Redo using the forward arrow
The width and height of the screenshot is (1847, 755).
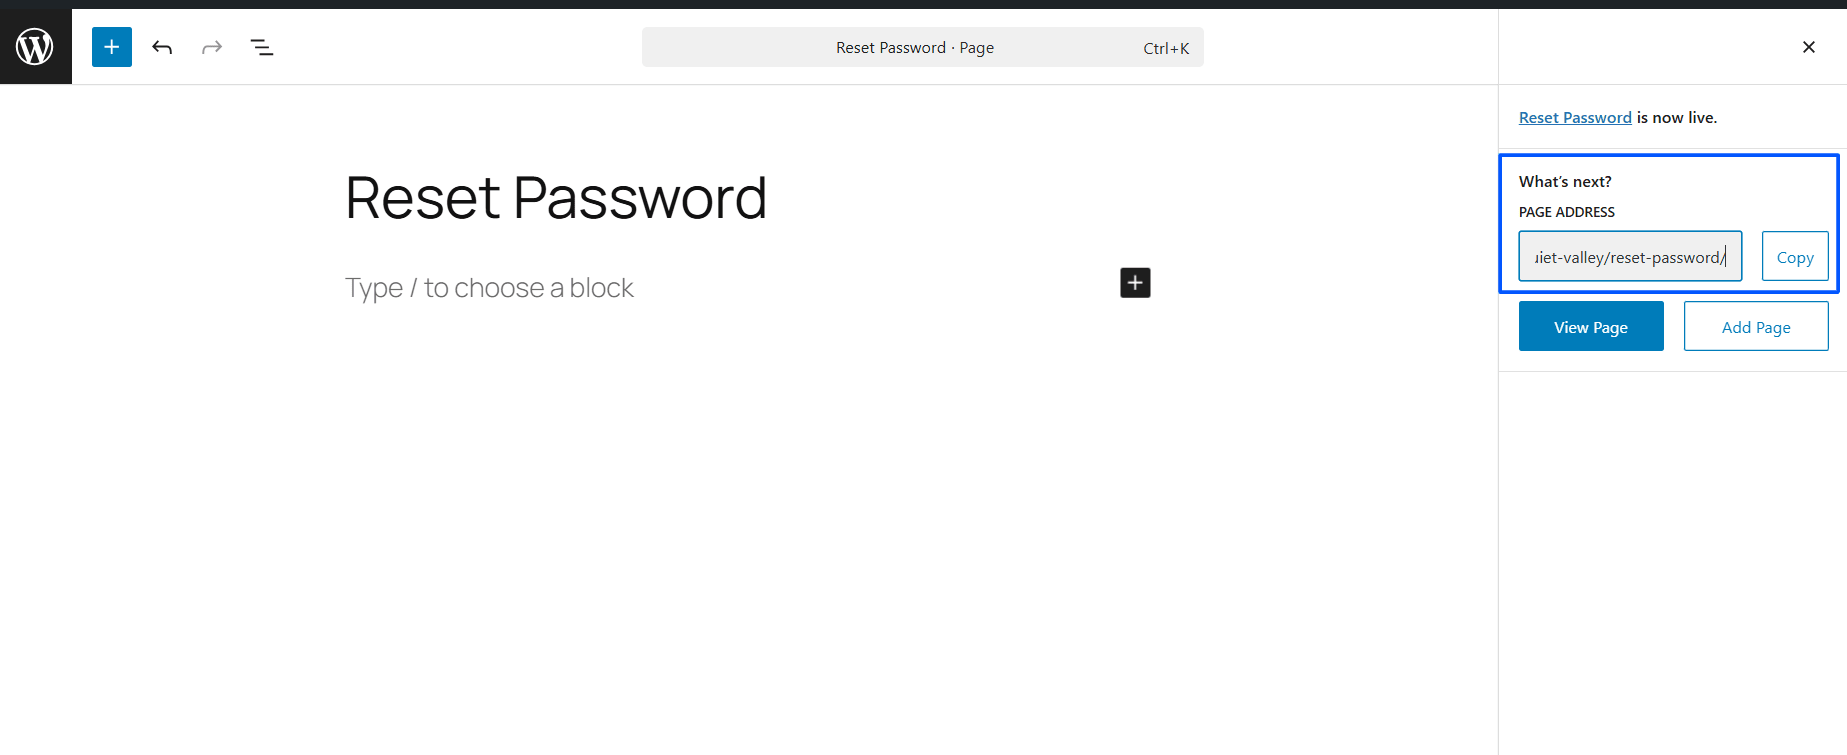pos(212,47)
